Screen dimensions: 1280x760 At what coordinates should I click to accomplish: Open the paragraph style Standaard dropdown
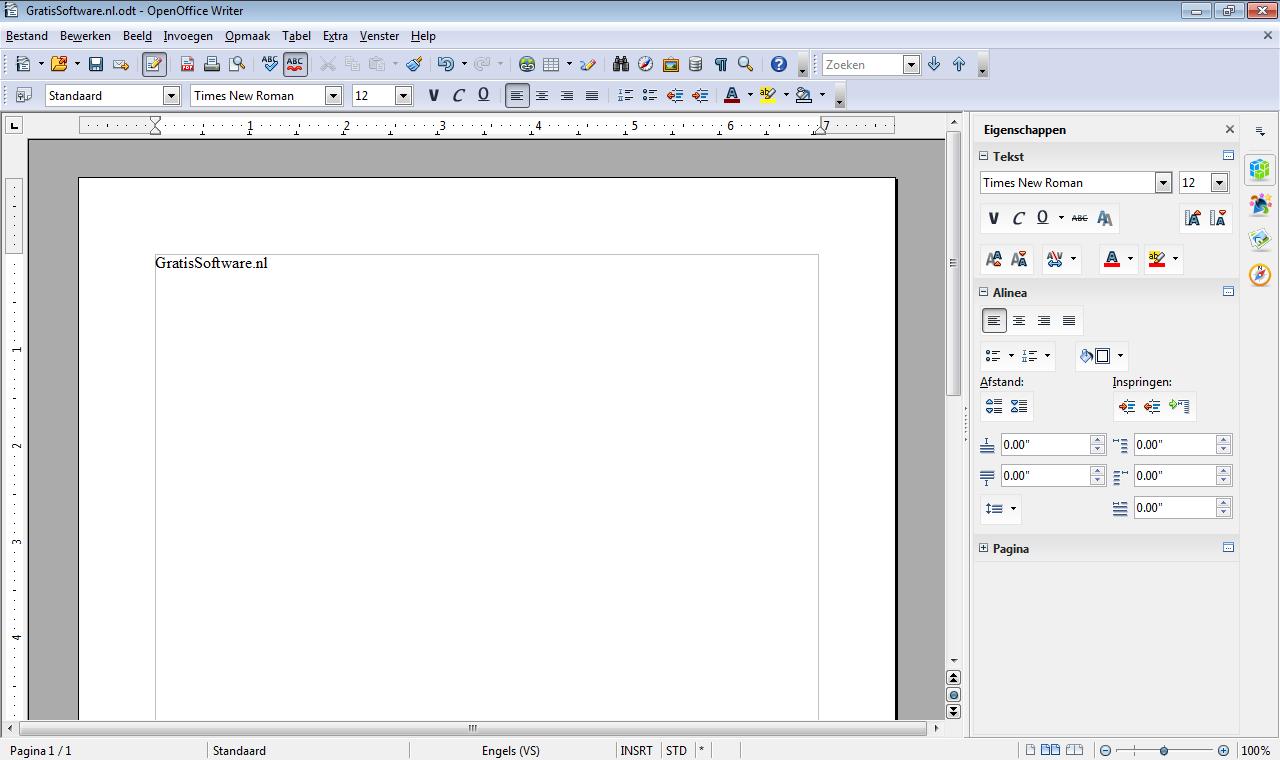171,96
